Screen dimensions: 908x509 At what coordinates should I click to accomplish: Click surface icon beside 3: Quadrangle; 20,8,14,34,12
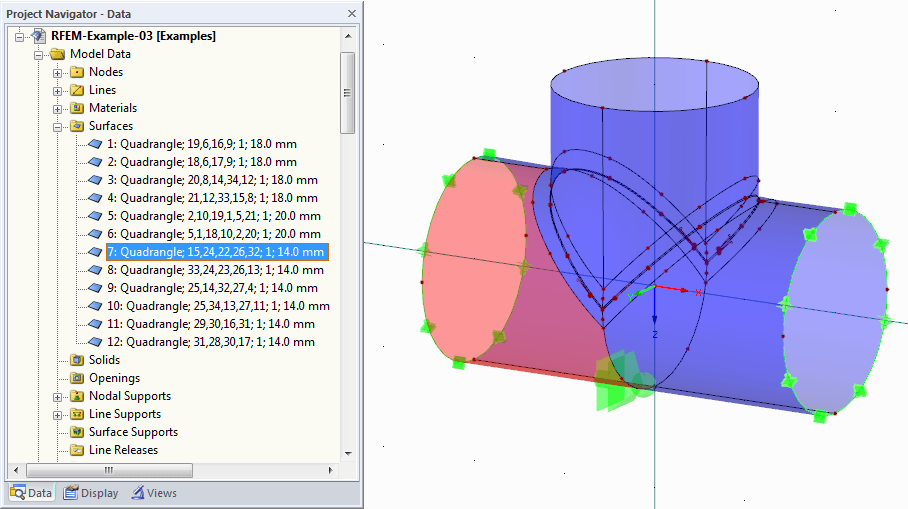tap(96, 180)
